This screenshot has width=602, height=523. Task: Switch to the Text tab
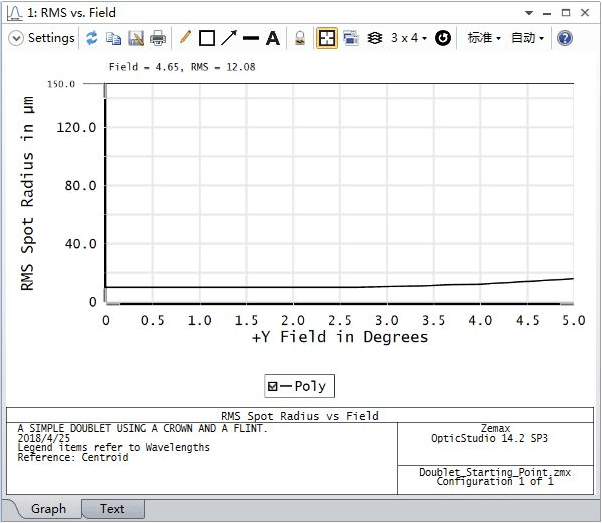112,509
